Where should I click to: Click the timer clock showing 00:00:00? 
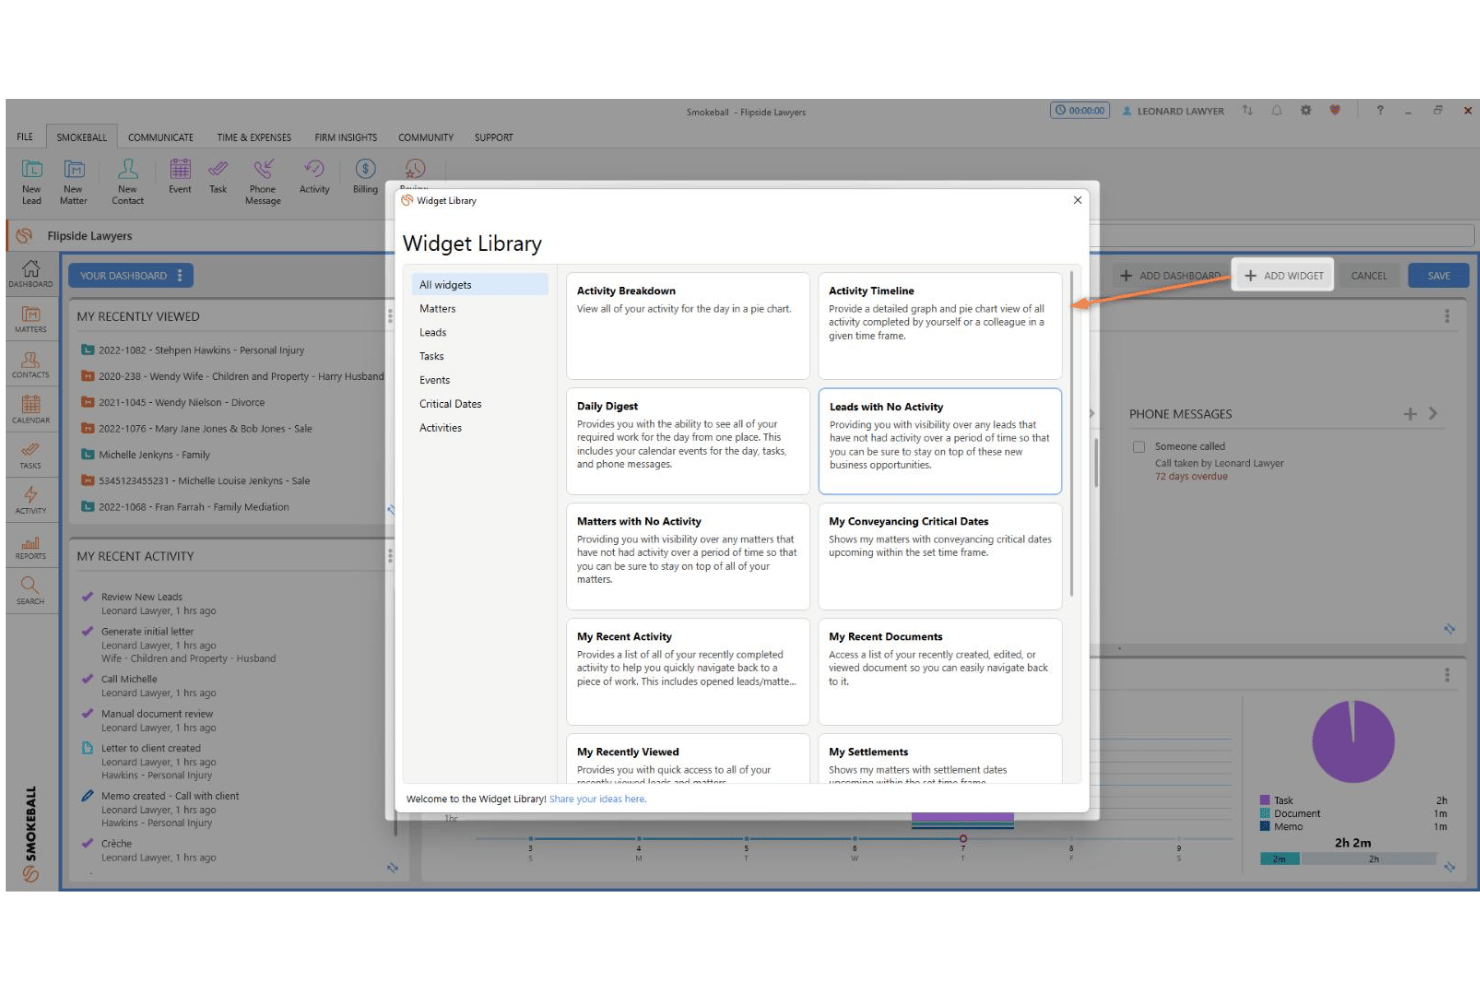[x=1080, y=111]
